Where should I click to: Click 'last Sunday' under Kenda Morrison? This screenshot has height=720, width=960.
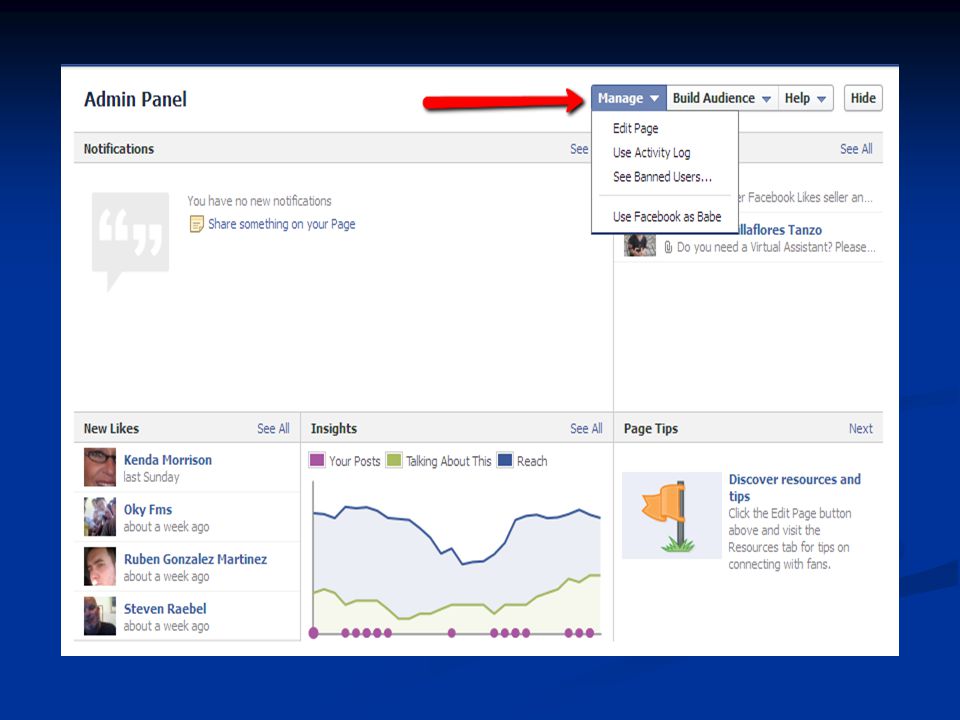tap(151, 477)
